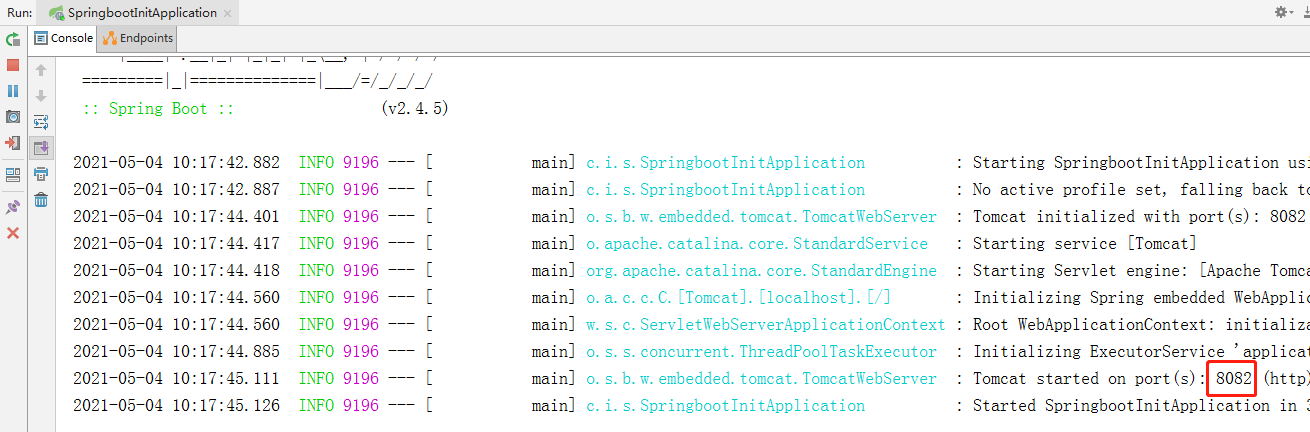Rerun SpringbootInitApplication with the green rerun icon
The width and height of the screenshot is (1310, 432).
(13, 39)
